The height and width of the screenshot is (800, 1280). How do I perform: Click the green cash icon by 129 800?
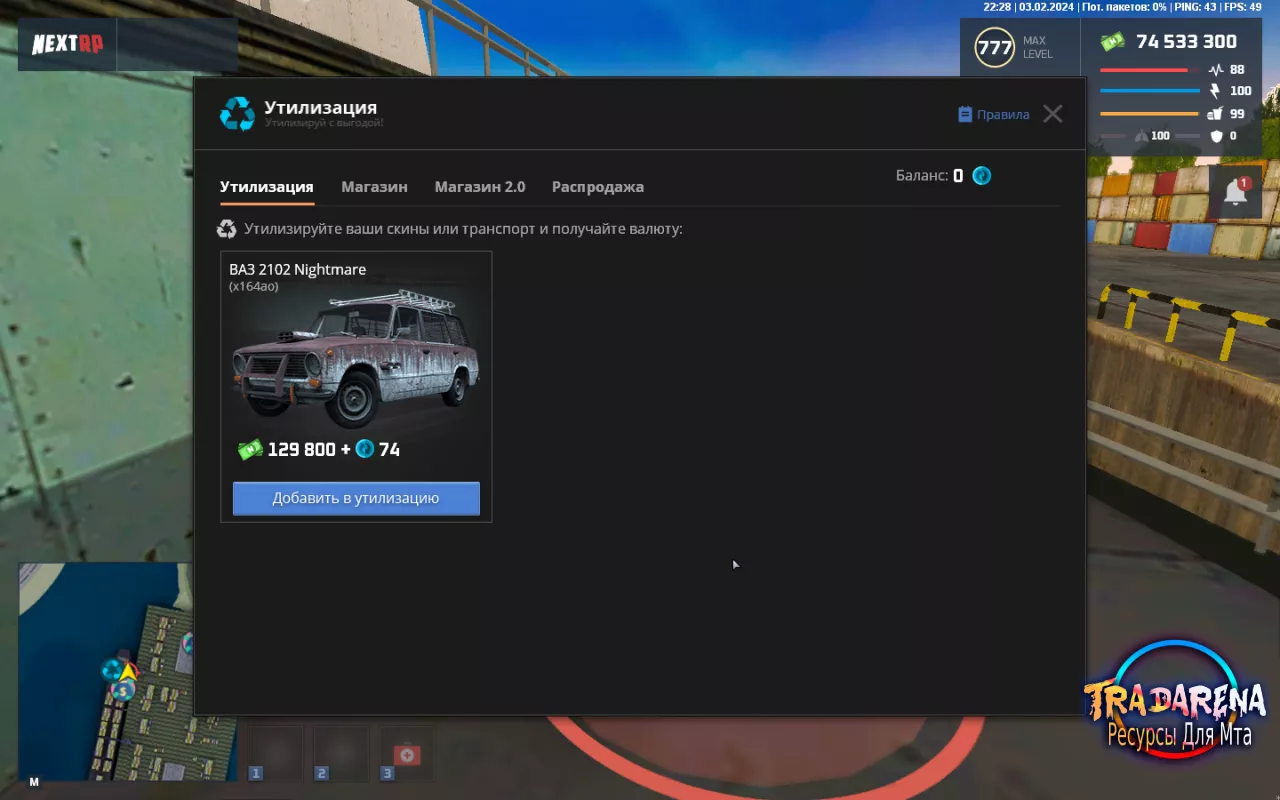click(x=250, y=450)
